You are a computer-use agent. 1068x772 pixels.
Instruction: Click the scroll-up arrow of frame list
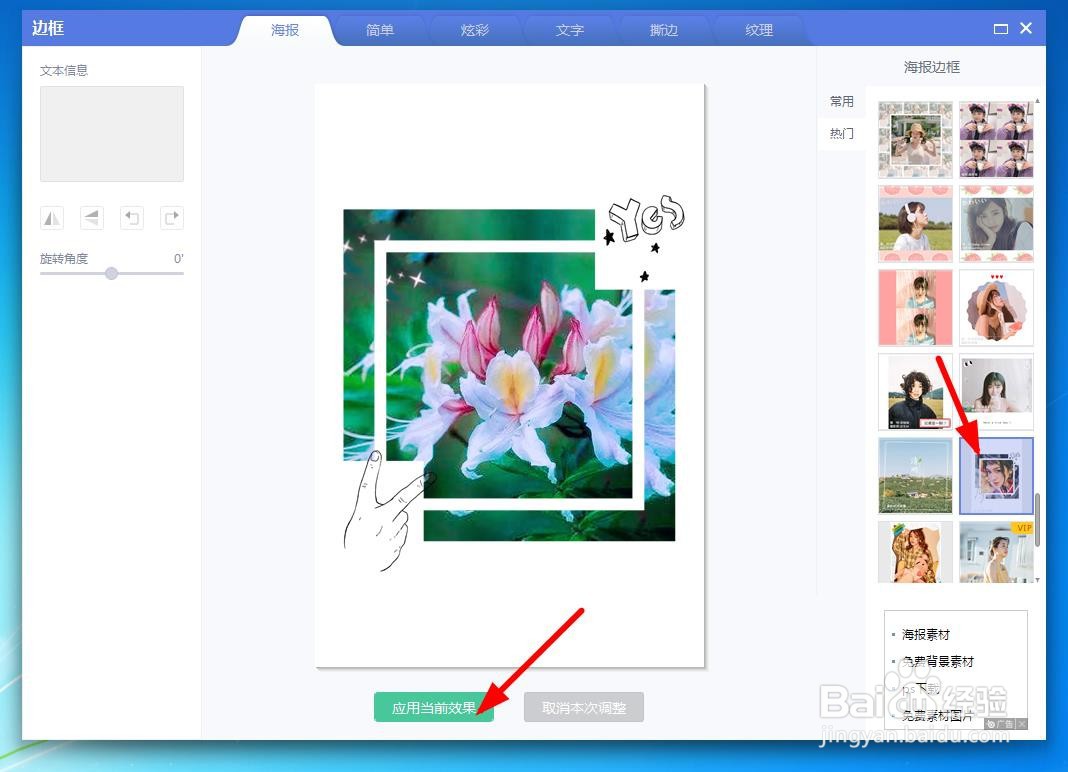click(x=1037, y=101)
